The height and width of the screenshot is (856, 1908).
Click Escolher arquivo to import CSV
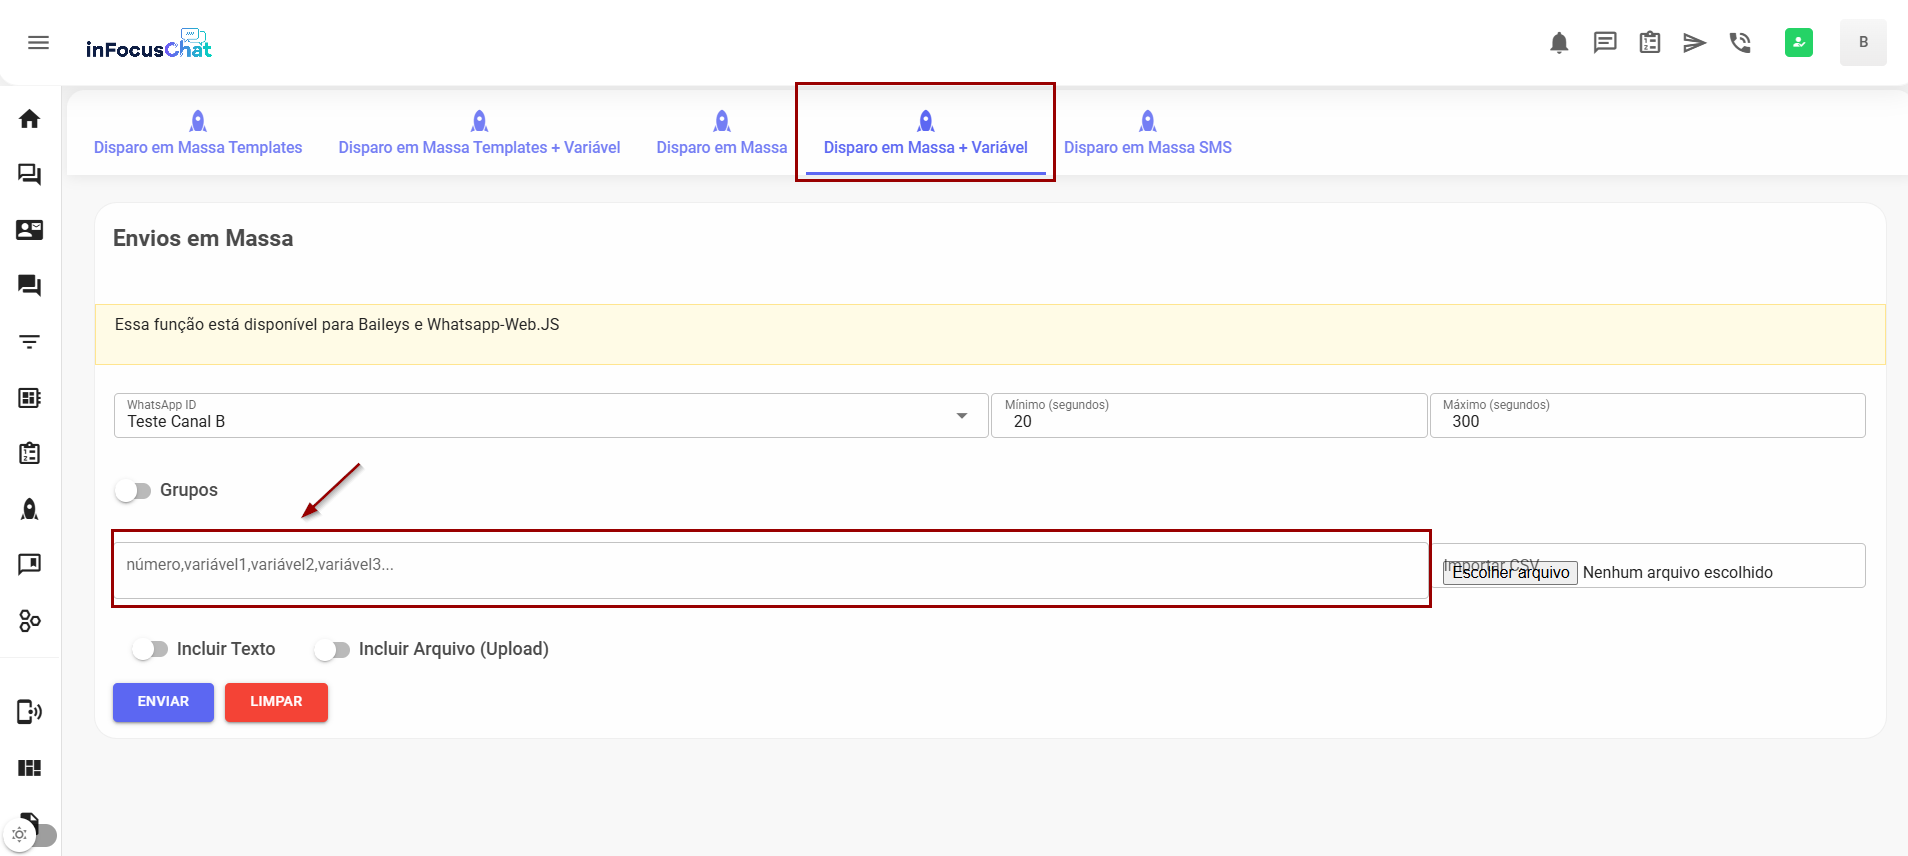[x=1510, y=573]
